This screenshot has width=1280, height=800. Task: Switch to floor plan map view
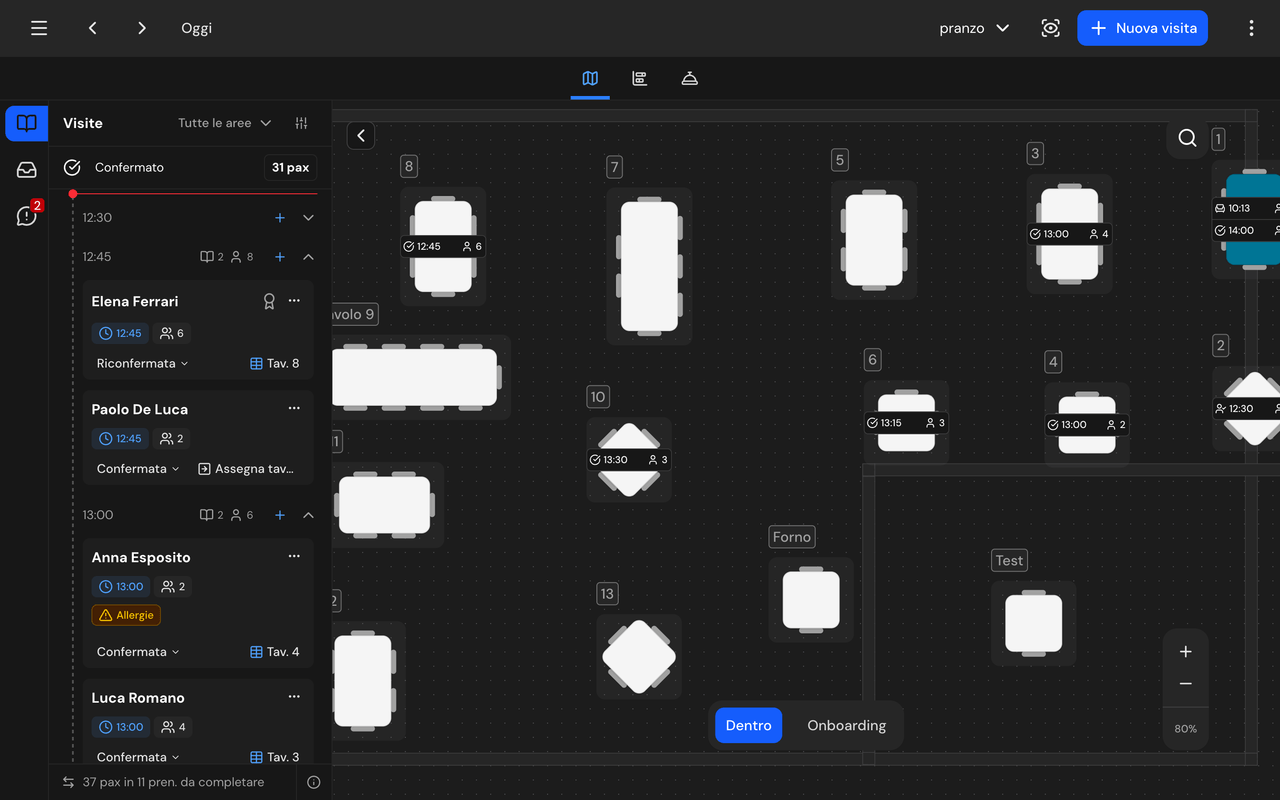tap(590, 78)
